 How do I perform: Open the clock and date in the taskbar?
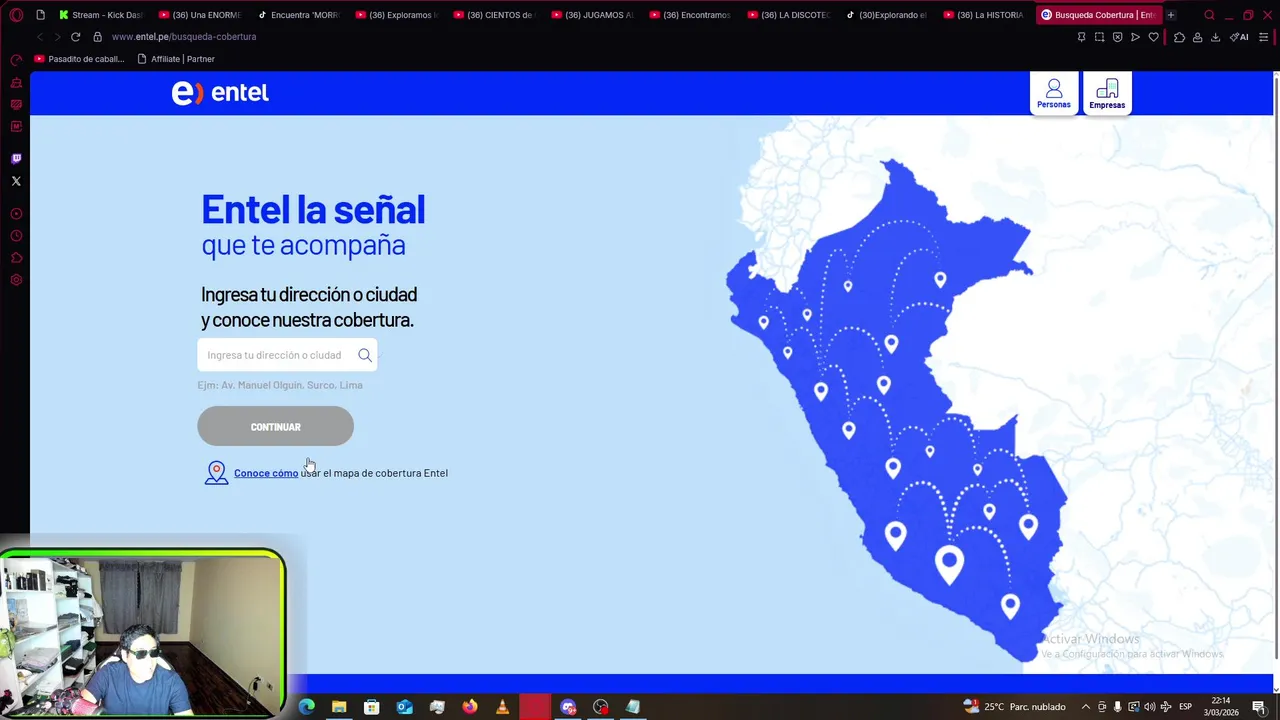pos(1221,707)
